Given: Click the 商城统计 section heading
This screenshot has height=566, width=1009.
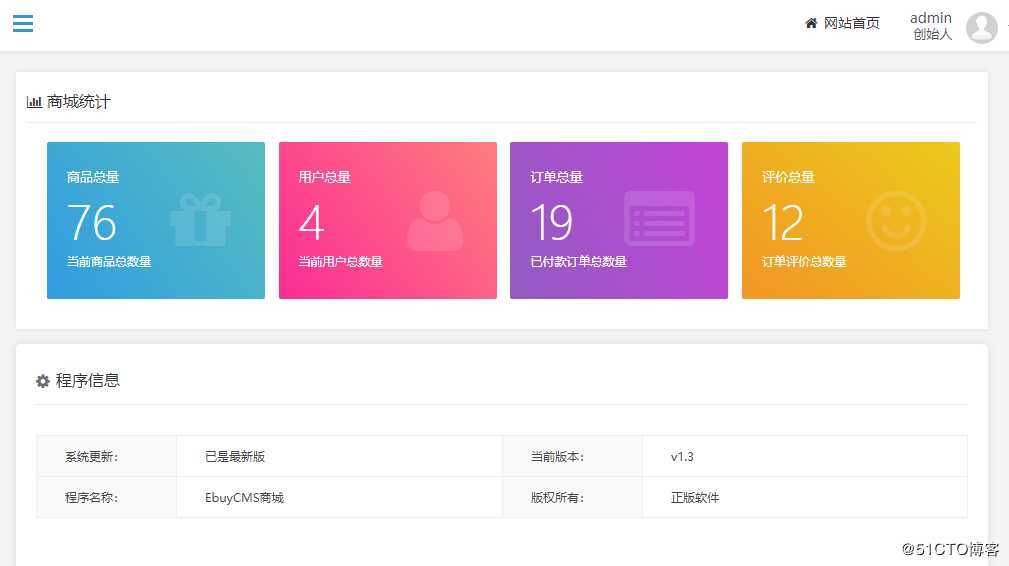Looking at the screenshot, I should [79, 102].
